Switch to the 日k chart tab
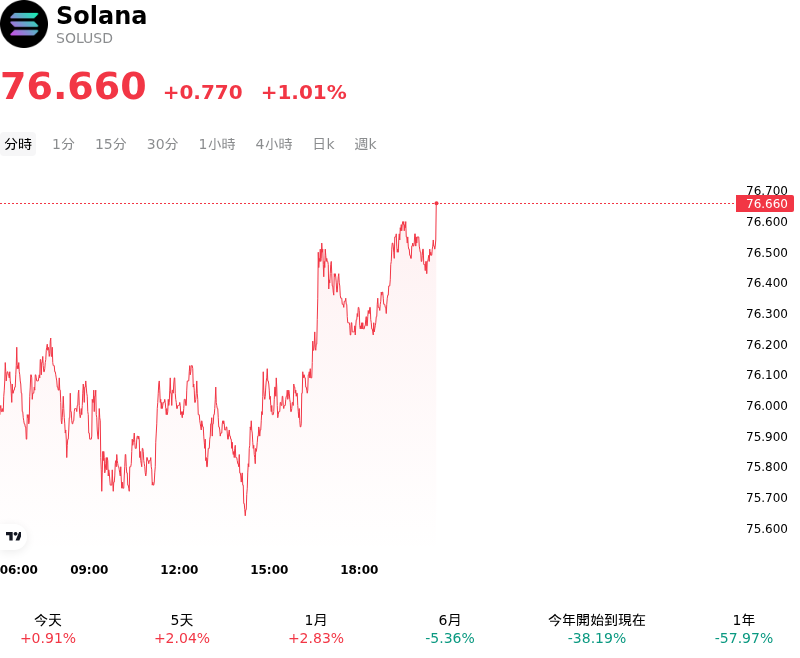 [323, 144]
